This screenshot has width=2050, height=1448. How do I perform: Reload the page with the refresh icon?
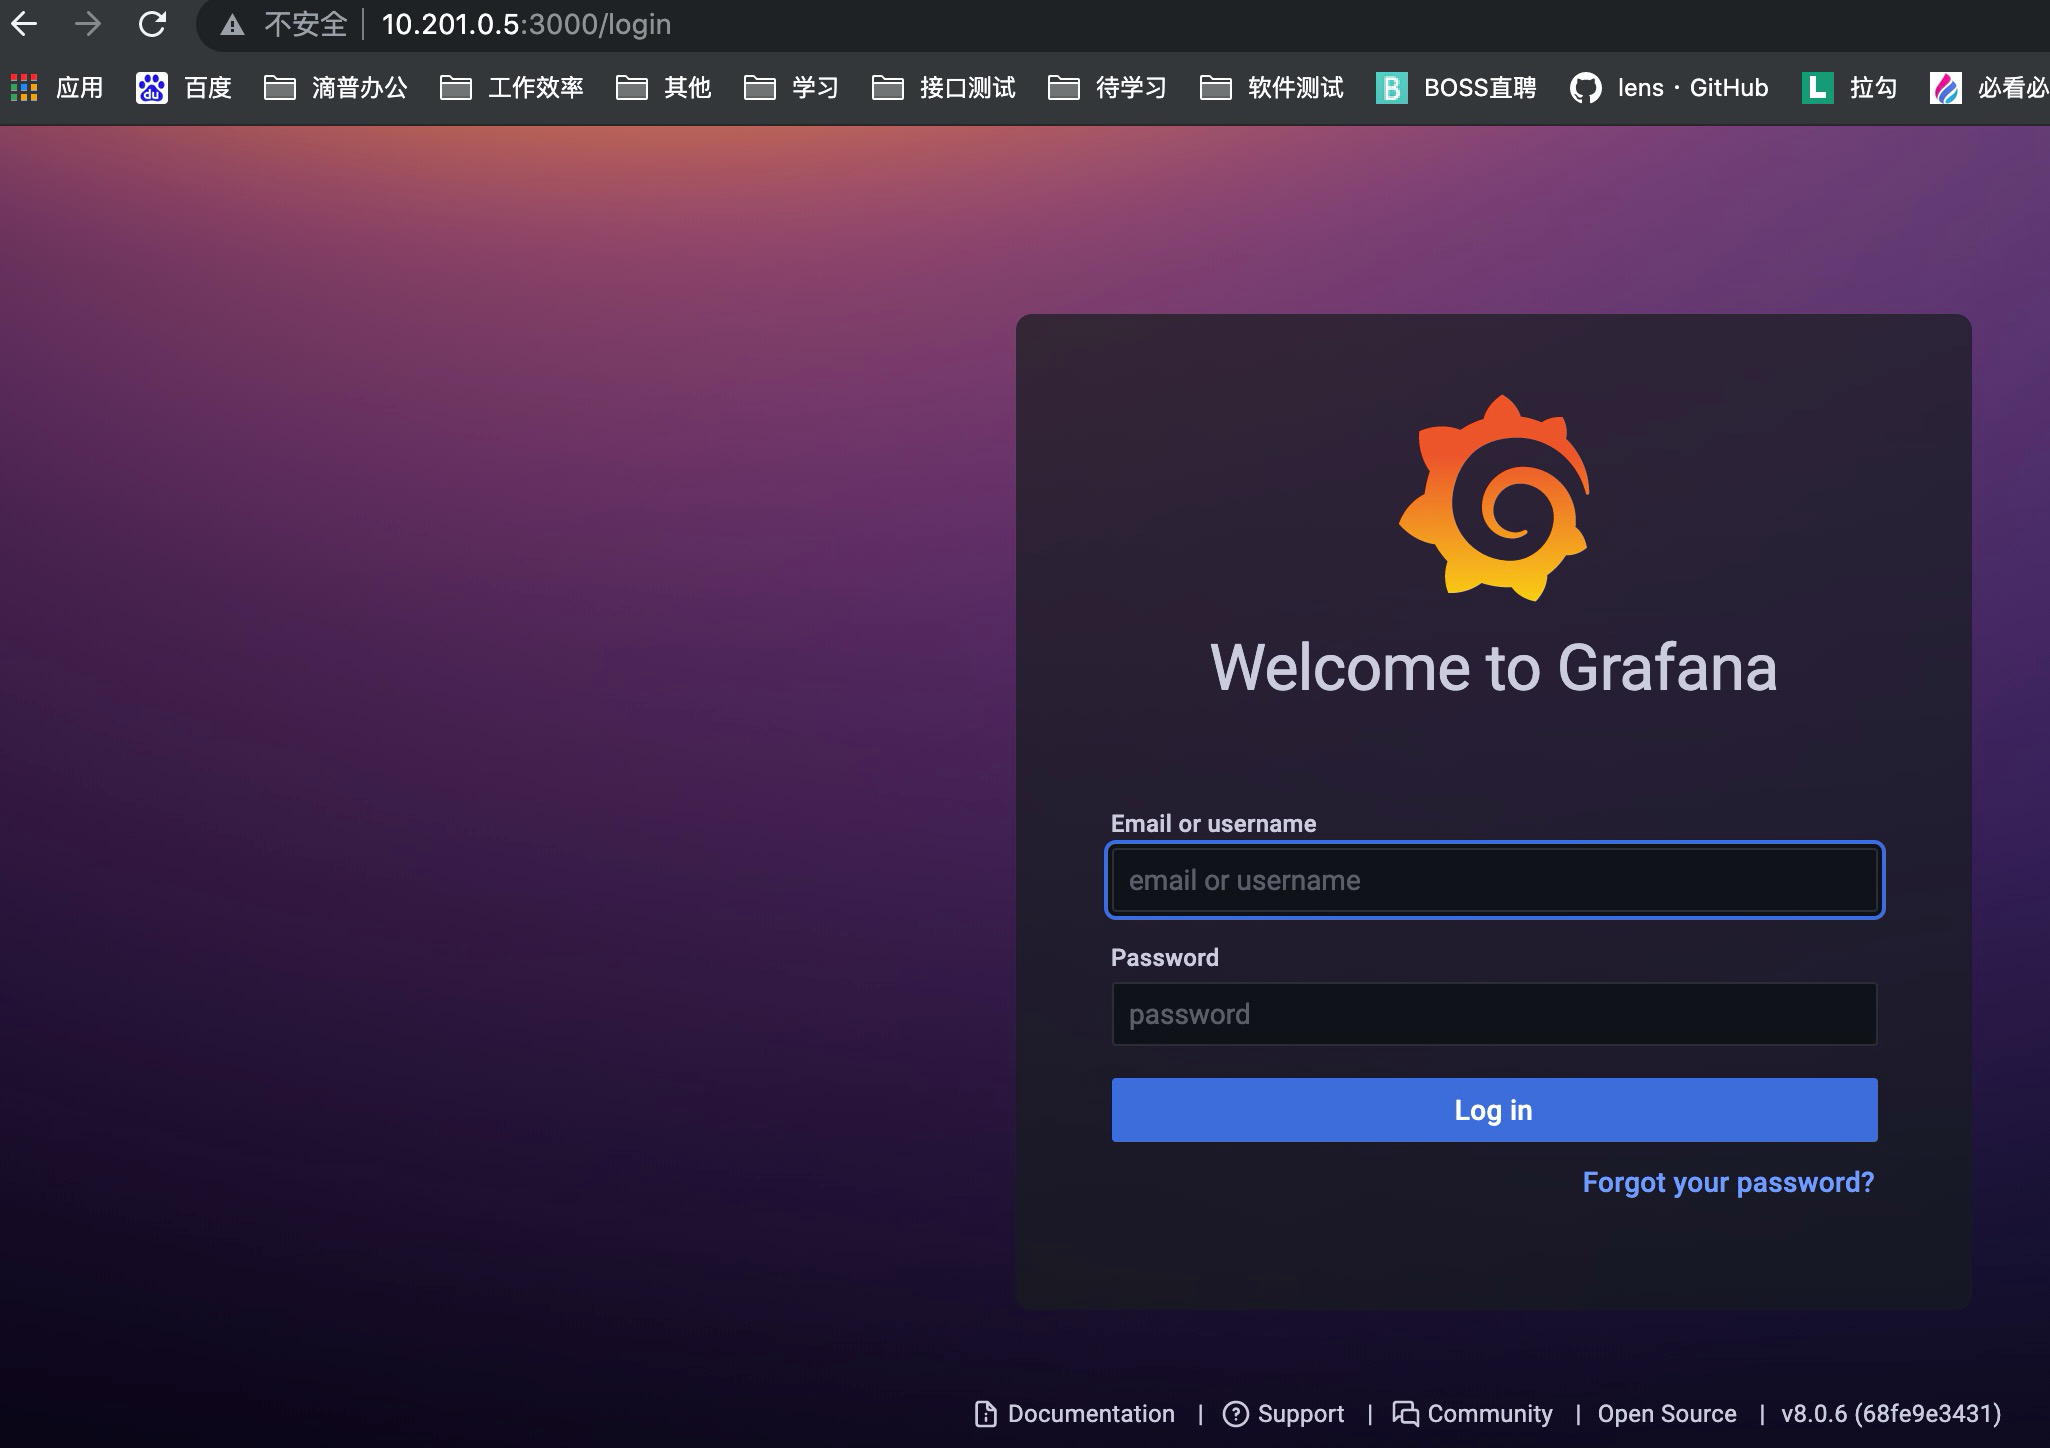(152, 24)
